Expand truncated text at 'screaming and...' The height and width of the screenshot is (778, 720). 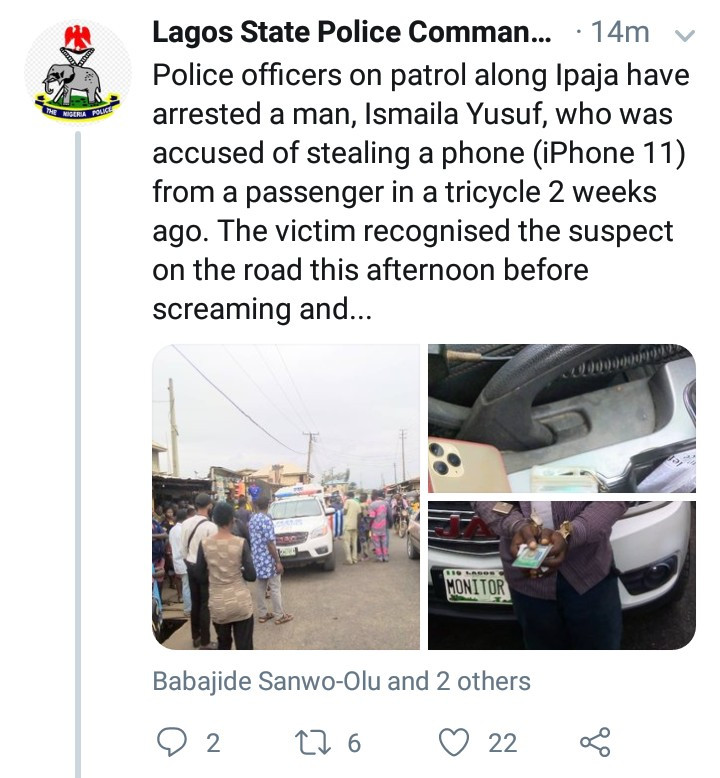pos(262,310)
